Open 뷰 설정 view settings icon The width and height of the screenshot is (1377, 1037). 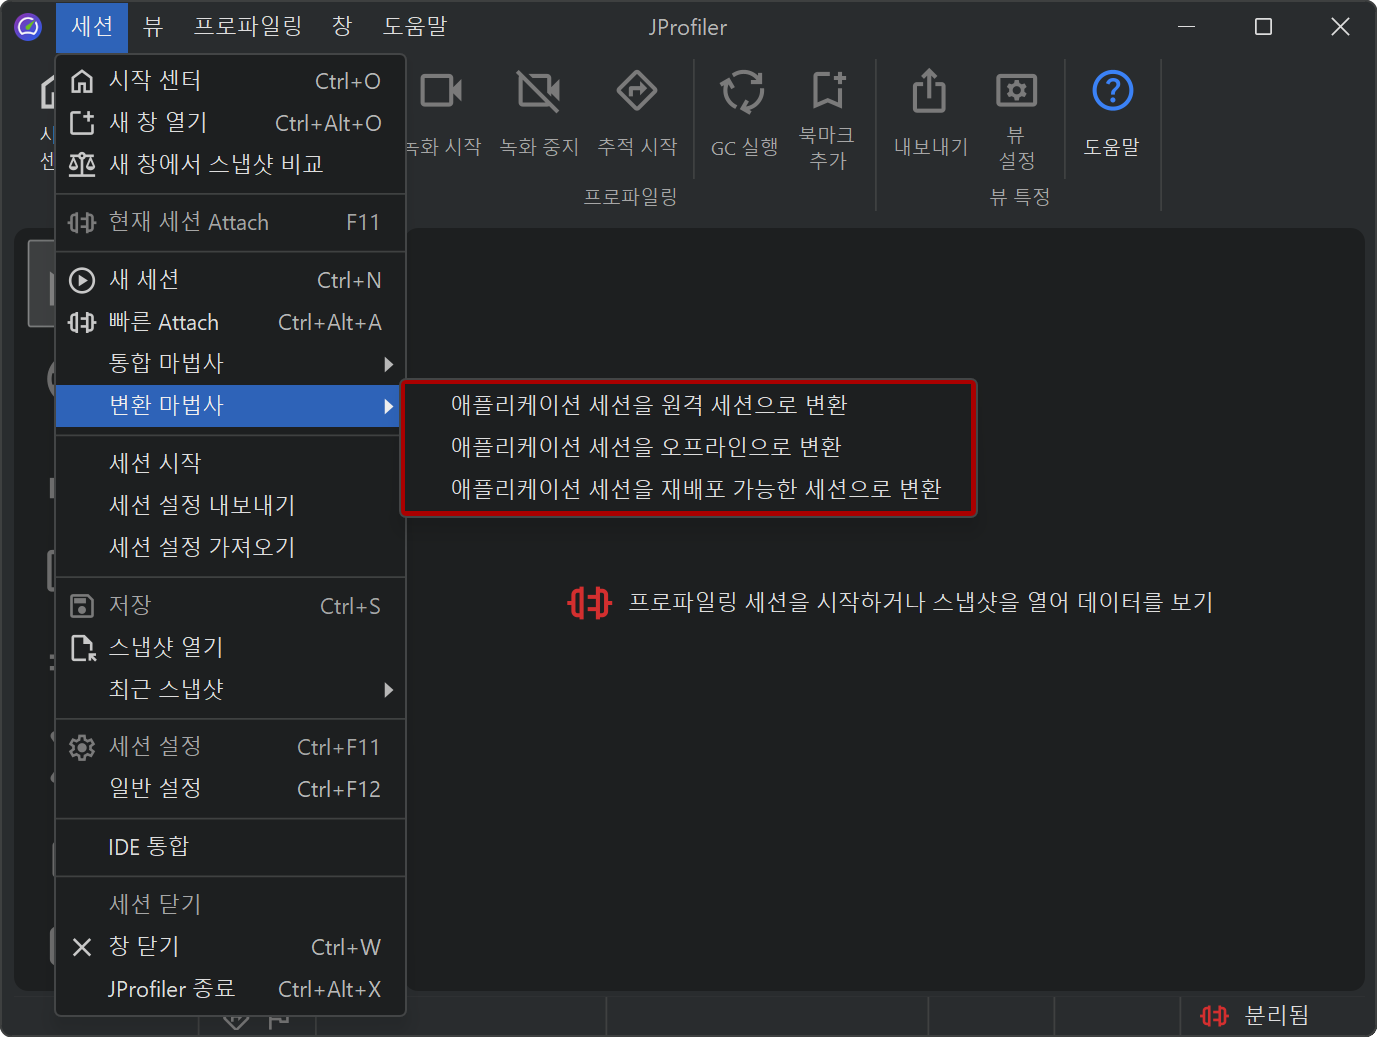1016,92
